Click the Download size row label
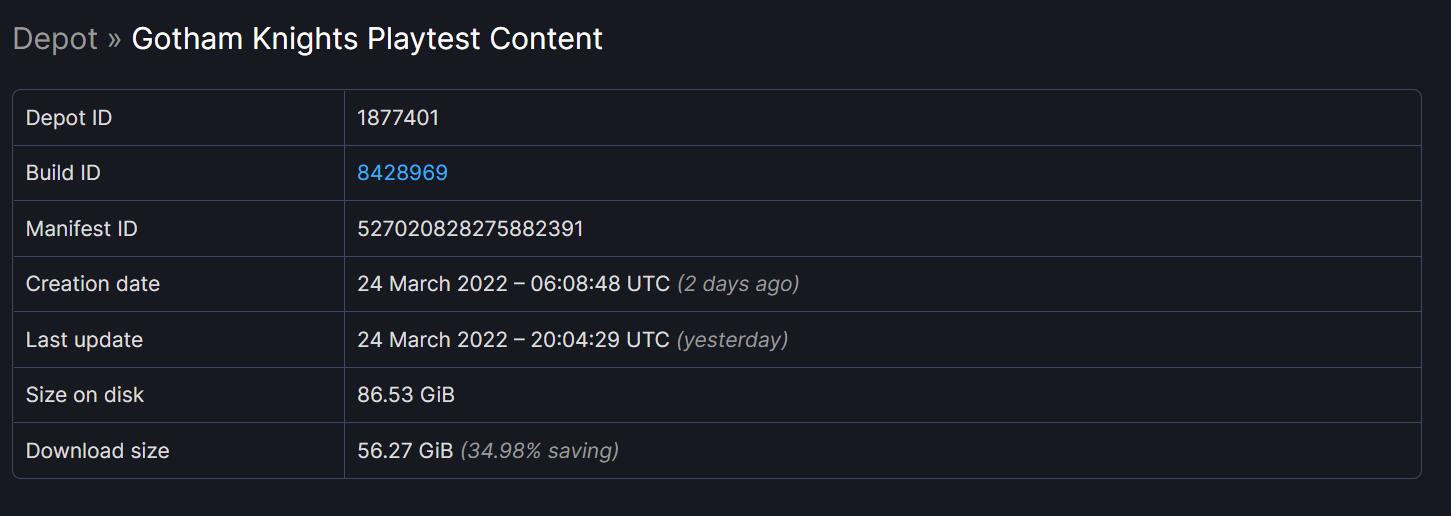 (x=98, y=451)
